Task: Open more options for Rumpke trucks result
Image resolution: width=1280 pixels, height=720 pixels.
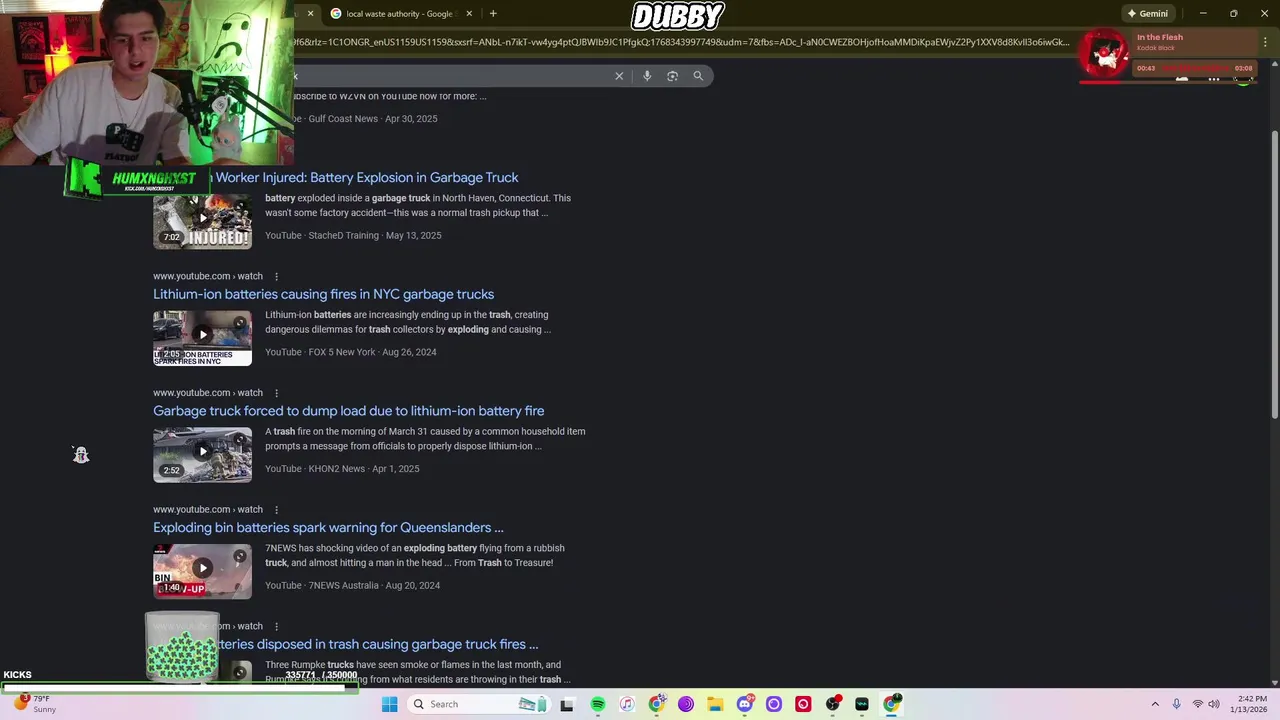Action: (x=276, y=626)
